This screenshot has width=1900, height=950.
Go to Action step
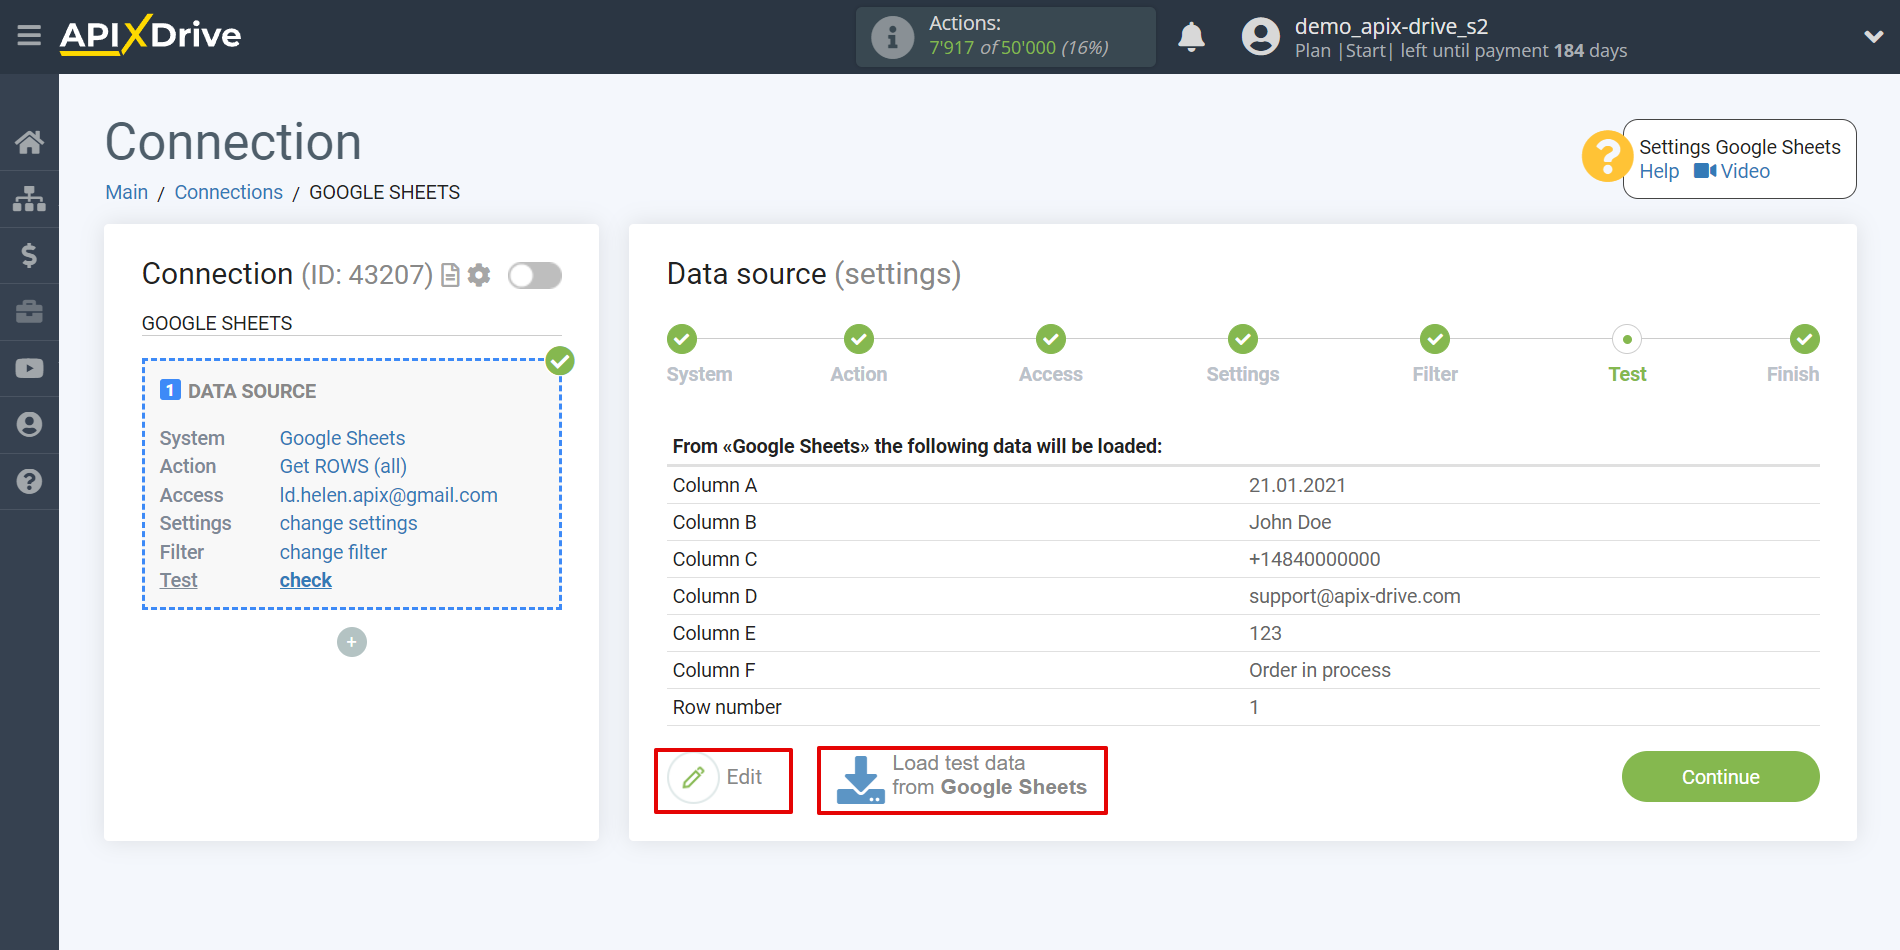(858, 340)
